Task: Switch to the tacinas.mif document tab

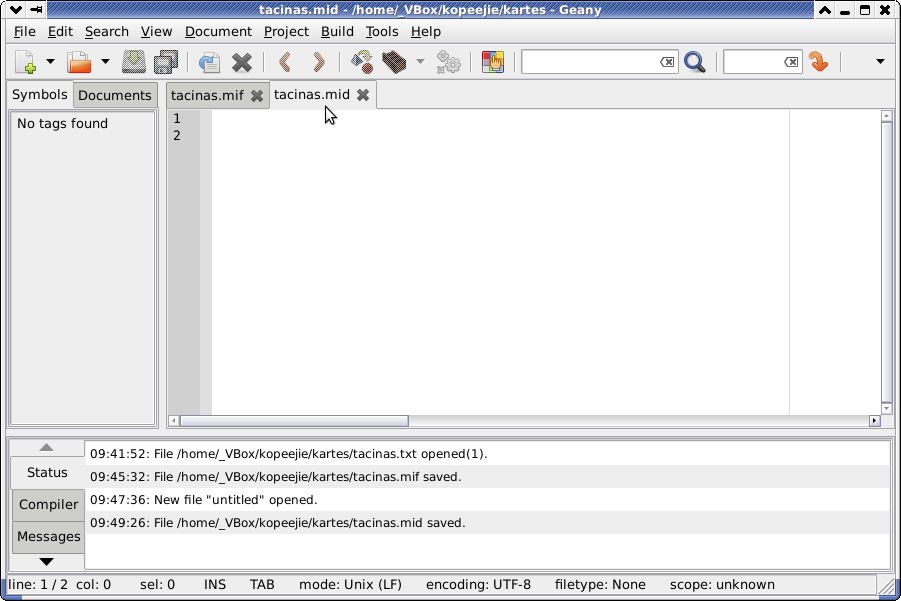Action: (207, 95)
